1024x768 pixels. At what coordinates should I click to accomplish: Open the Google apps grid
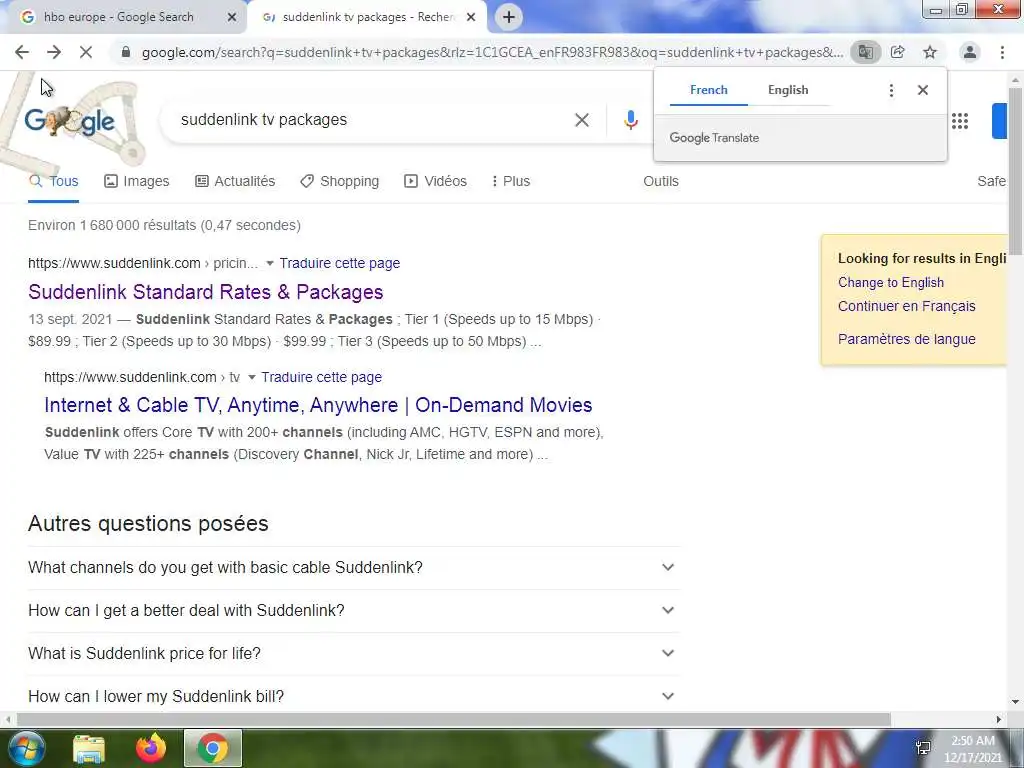tap(960, 121)
